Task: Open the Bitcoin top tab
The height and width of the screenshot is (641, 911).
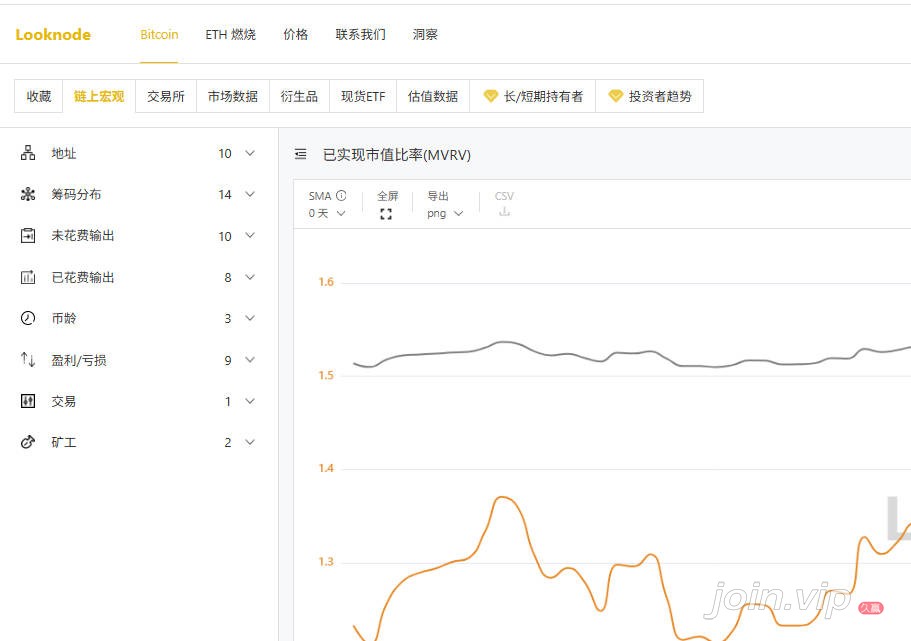Action: click(x=159, y=35)
